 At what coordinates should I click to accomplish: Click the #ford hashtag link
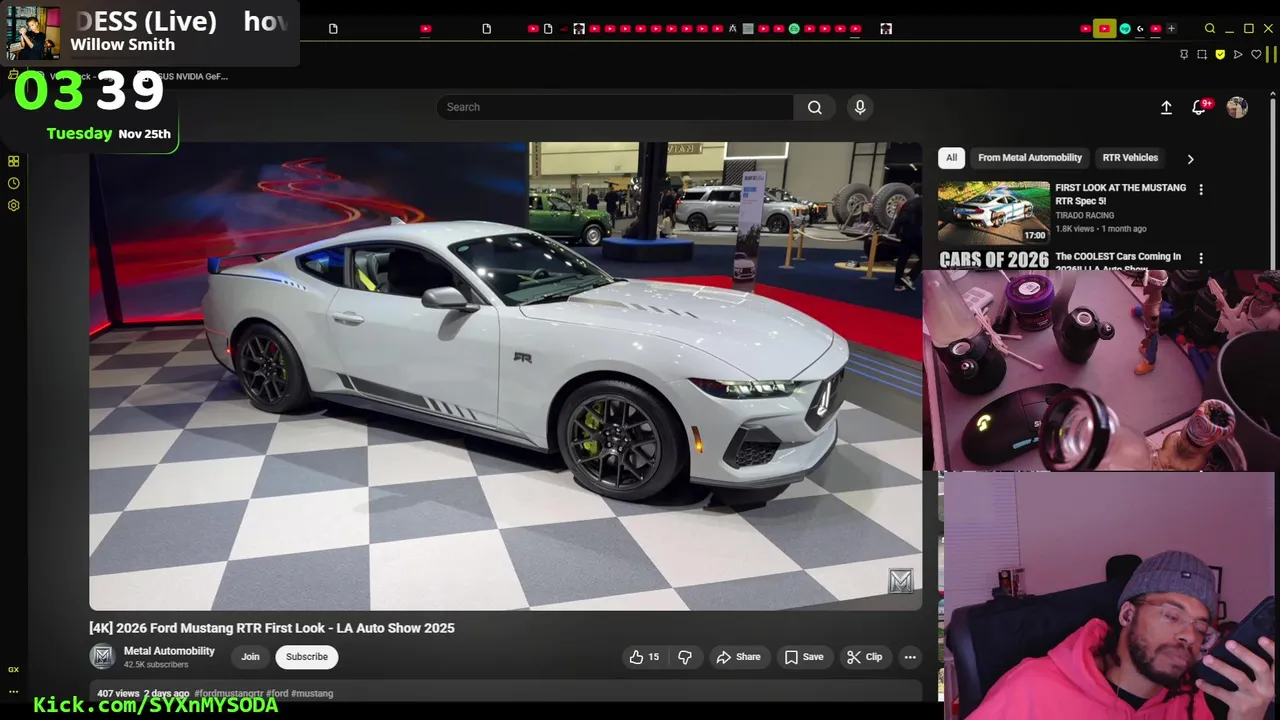(277, 693)
